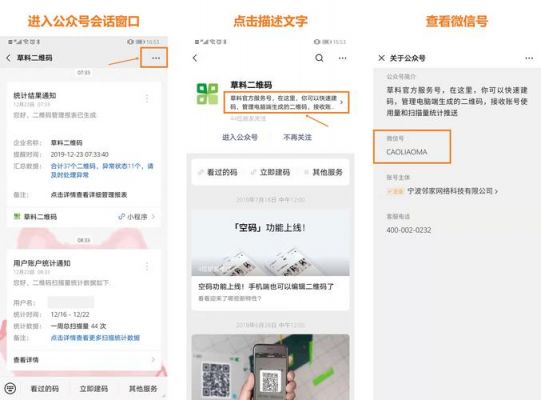
Task: Open three-dot menu on 关于公众号 page
Action: (x=529, y=58)
